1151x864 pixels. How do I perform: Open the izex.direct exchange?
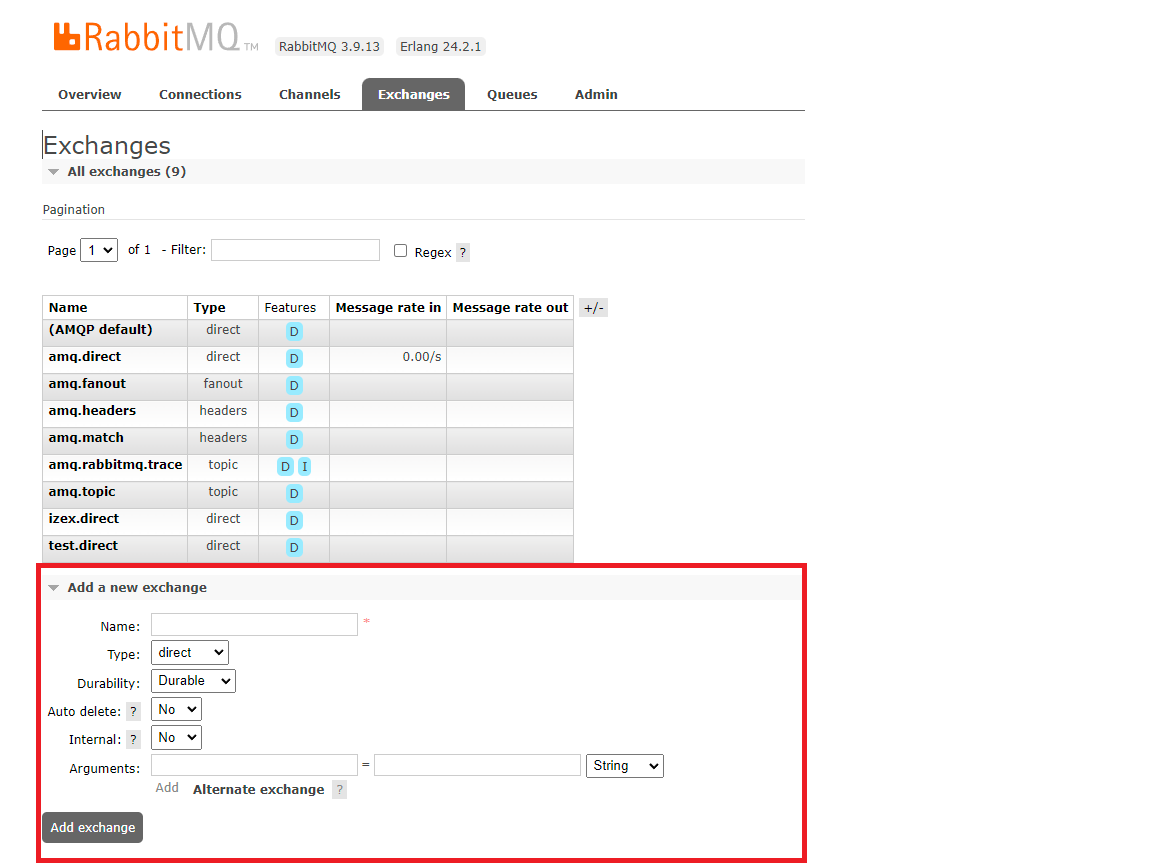(84, 519)
